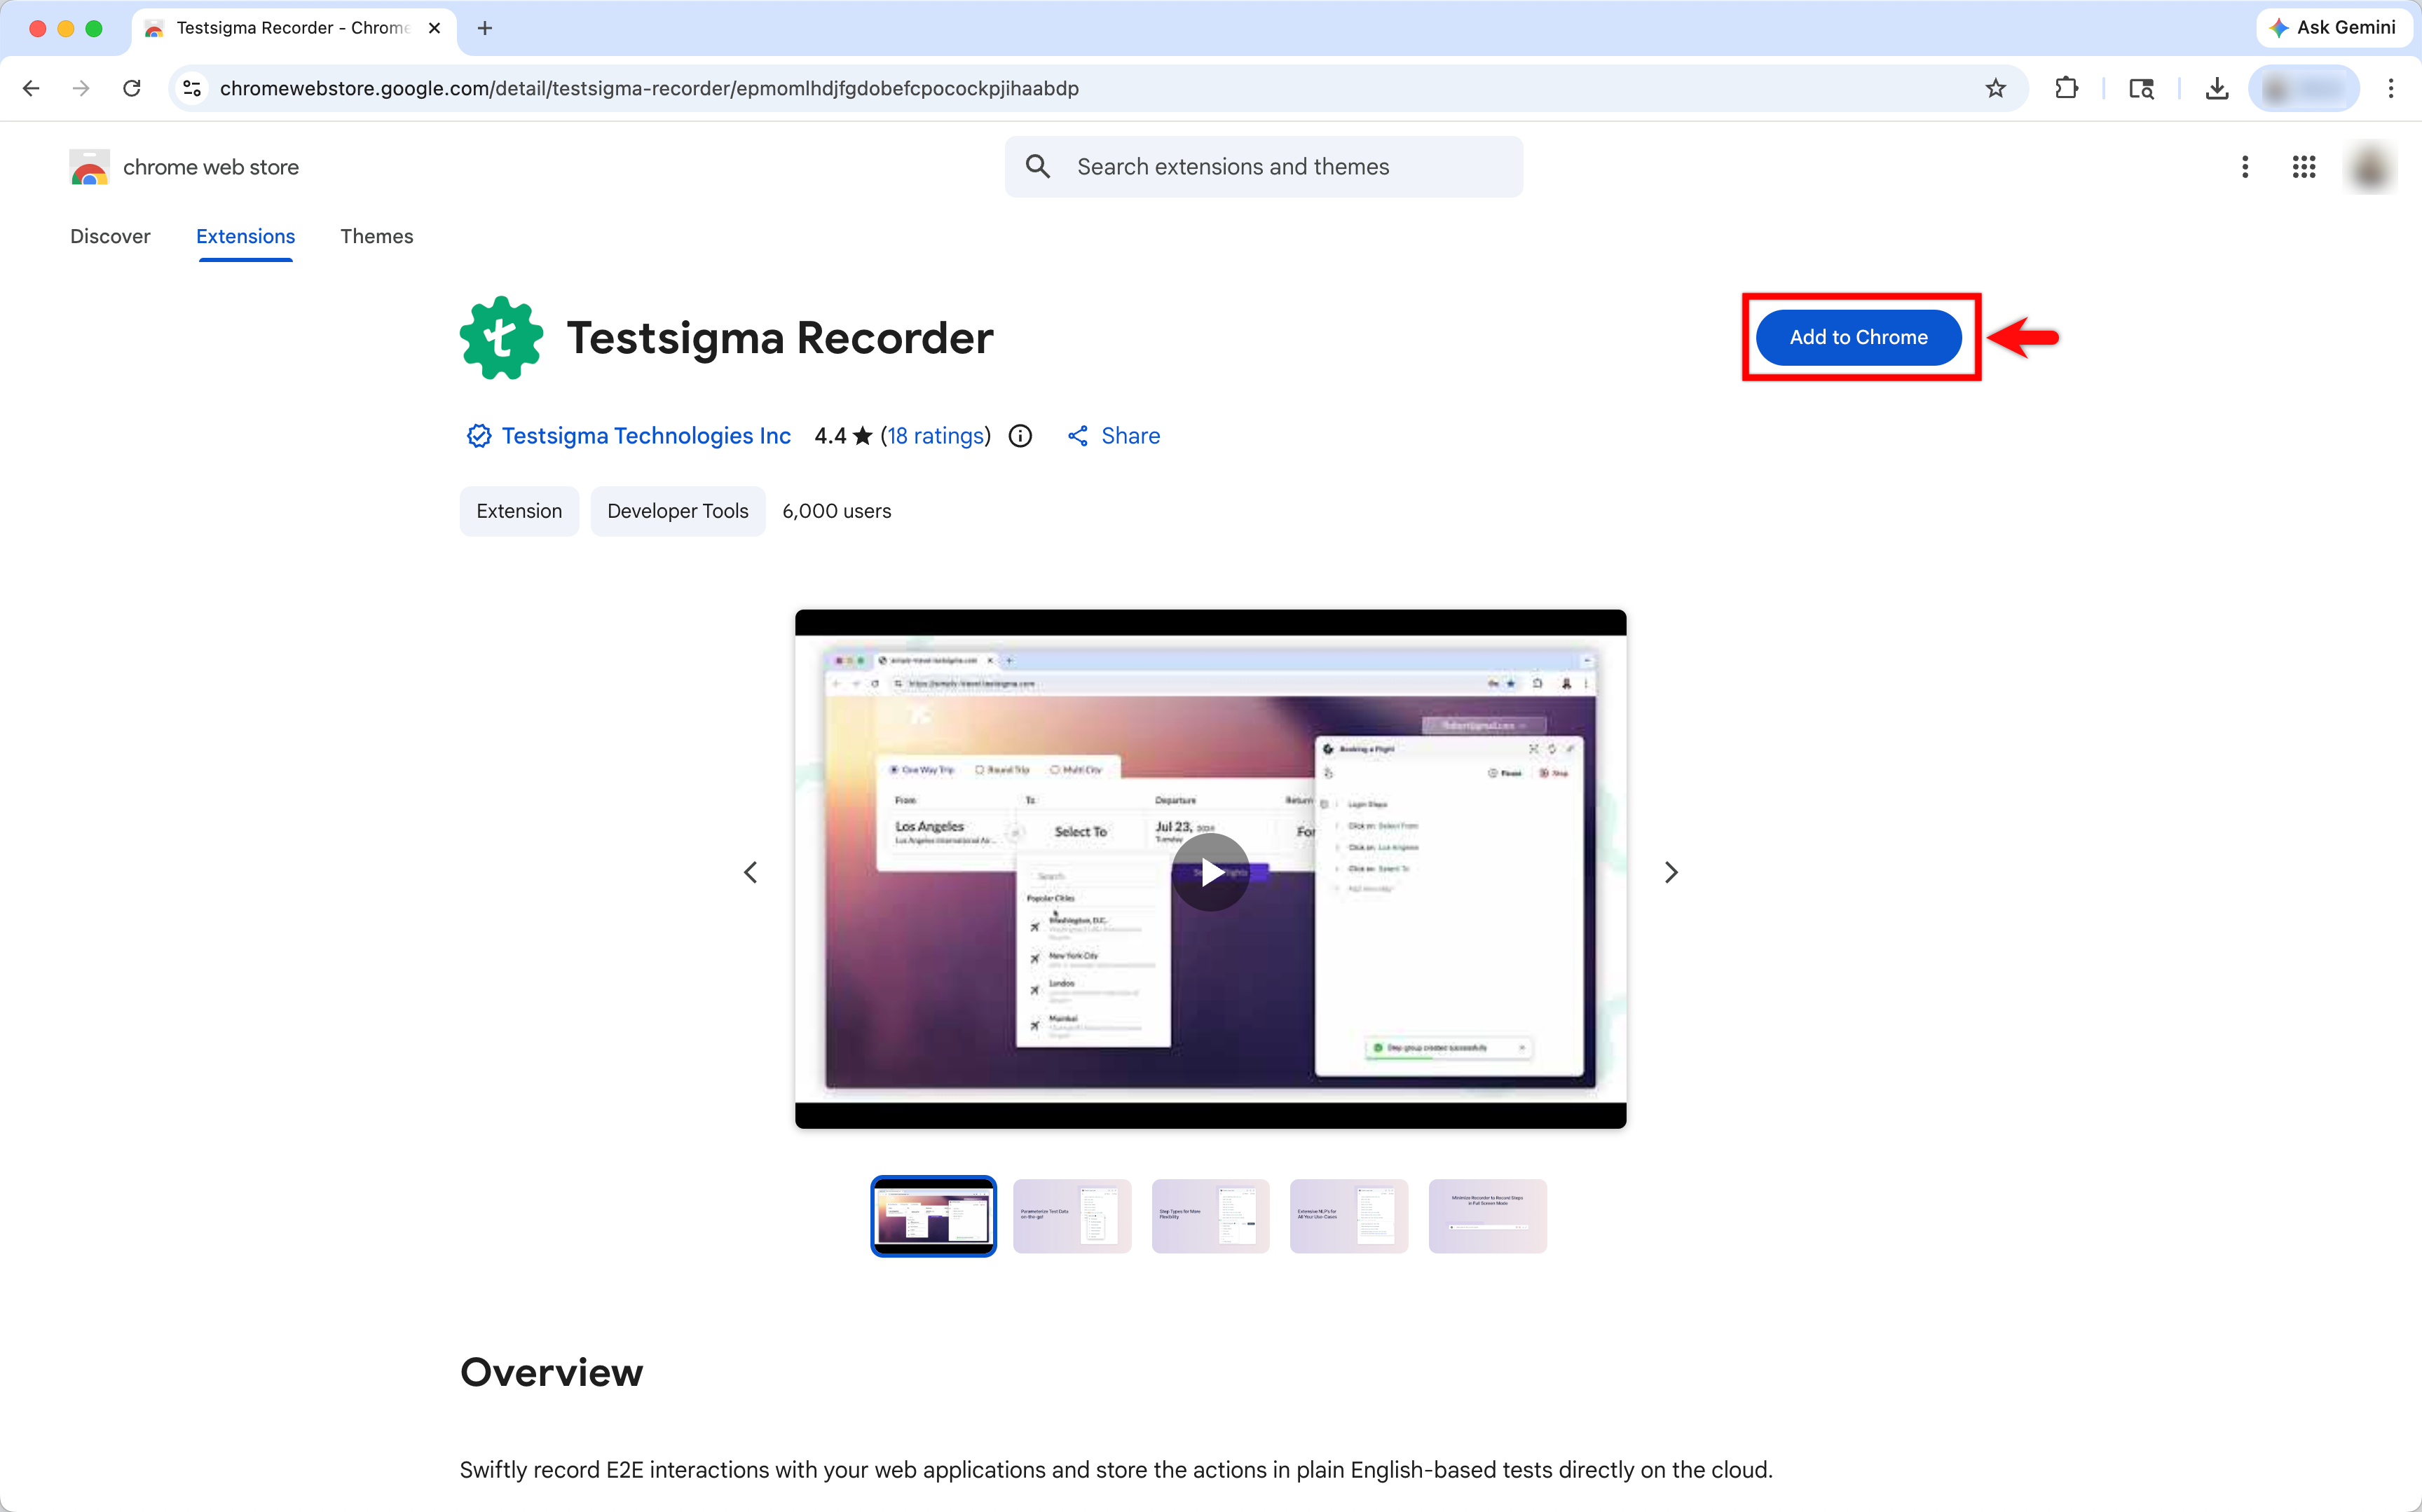Open the Chrome profile button

(x=2303, y=88)
